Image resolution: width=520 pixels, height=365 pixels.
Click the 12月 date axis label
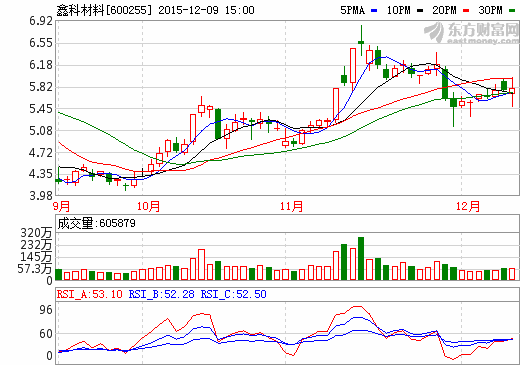(468, 206)
